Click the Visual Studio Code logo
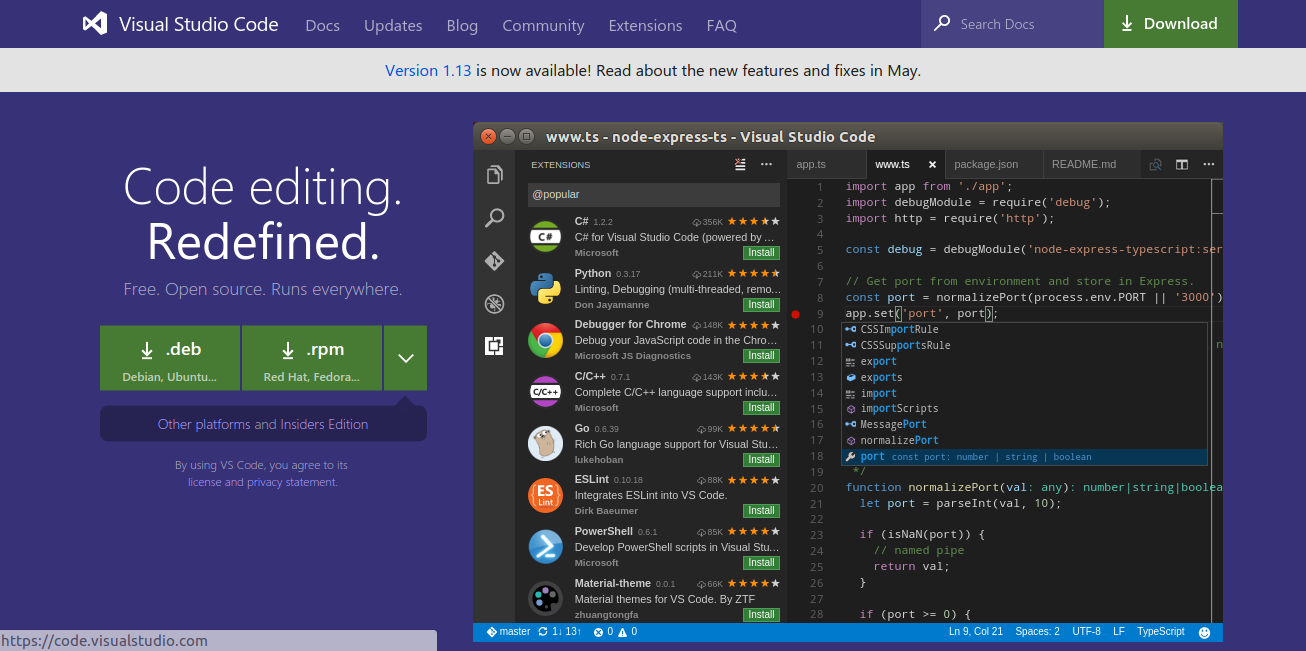The width and height of the screenshot is (1306, 651). pos(181,24)
